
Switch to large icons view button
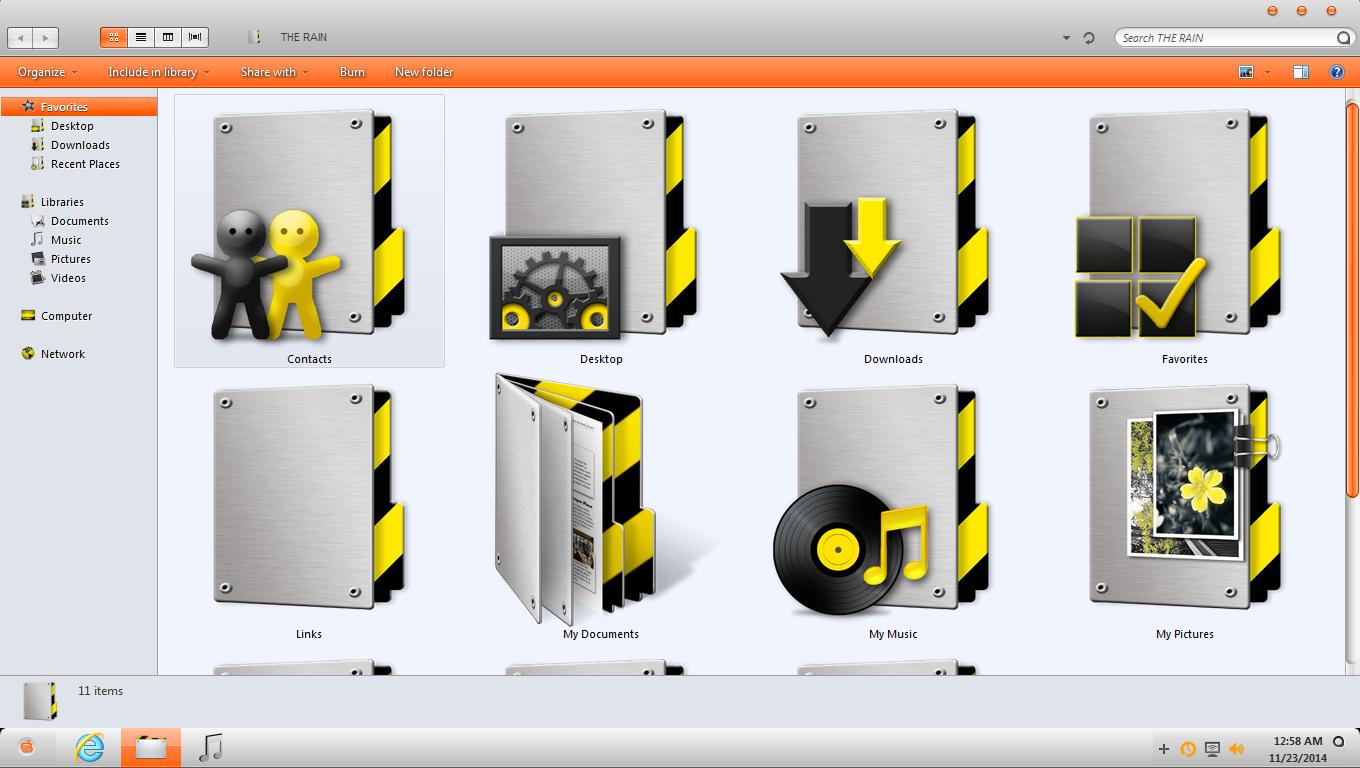pyautogui.click(x=113, y=37)
